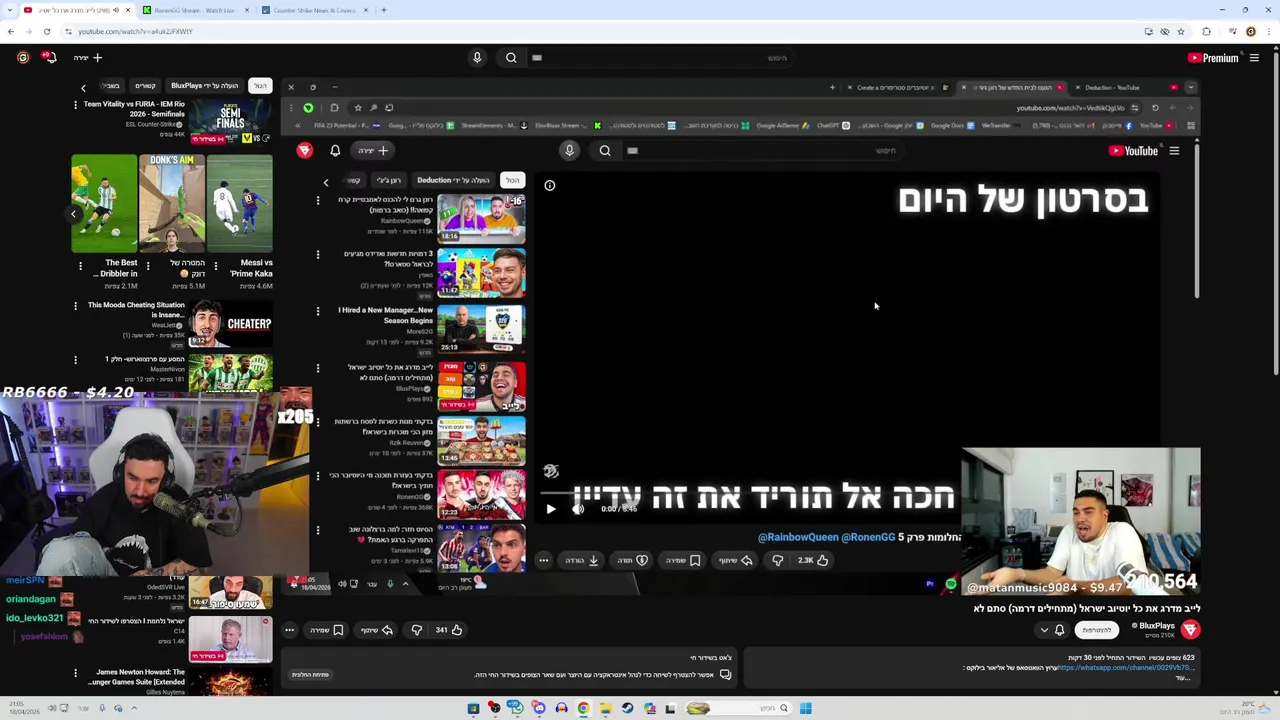
Task: Click the install app icon in address bar
Action: click(x=1148, y=31)
